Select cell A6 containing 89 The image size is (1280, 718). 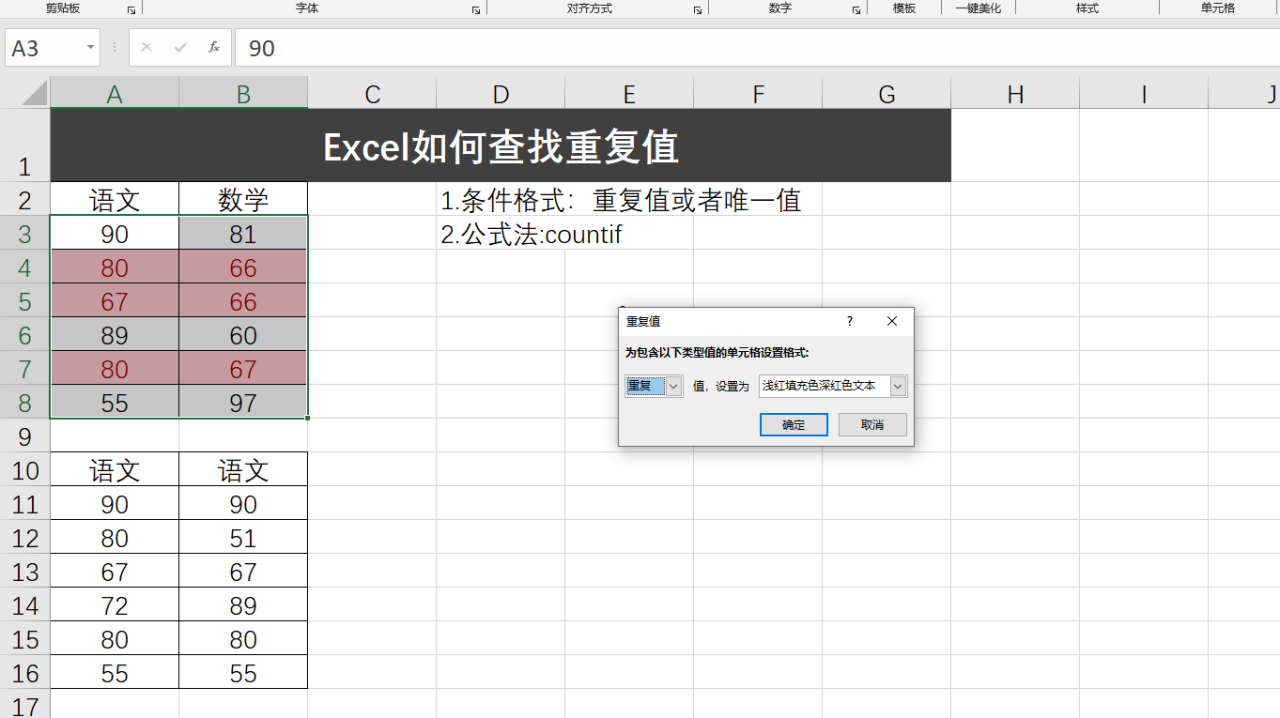115,335
